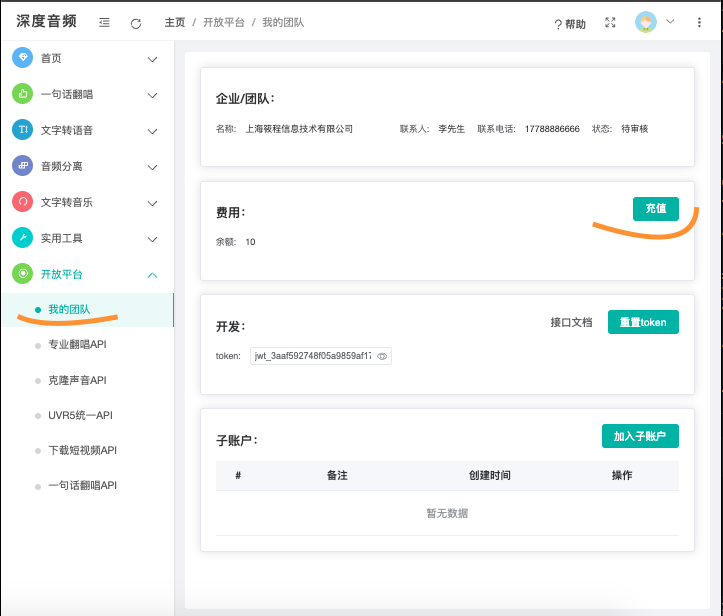Click the 加入子账户 button

click(640, 436)
